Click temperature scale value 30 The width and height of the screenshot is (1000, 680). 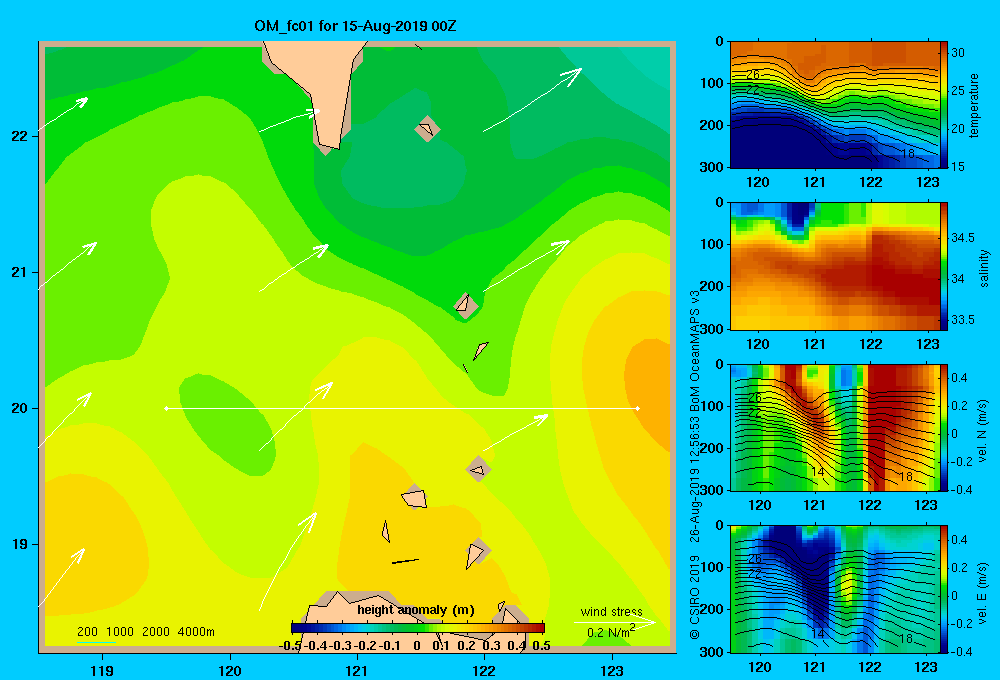click(x=958, y=53)
